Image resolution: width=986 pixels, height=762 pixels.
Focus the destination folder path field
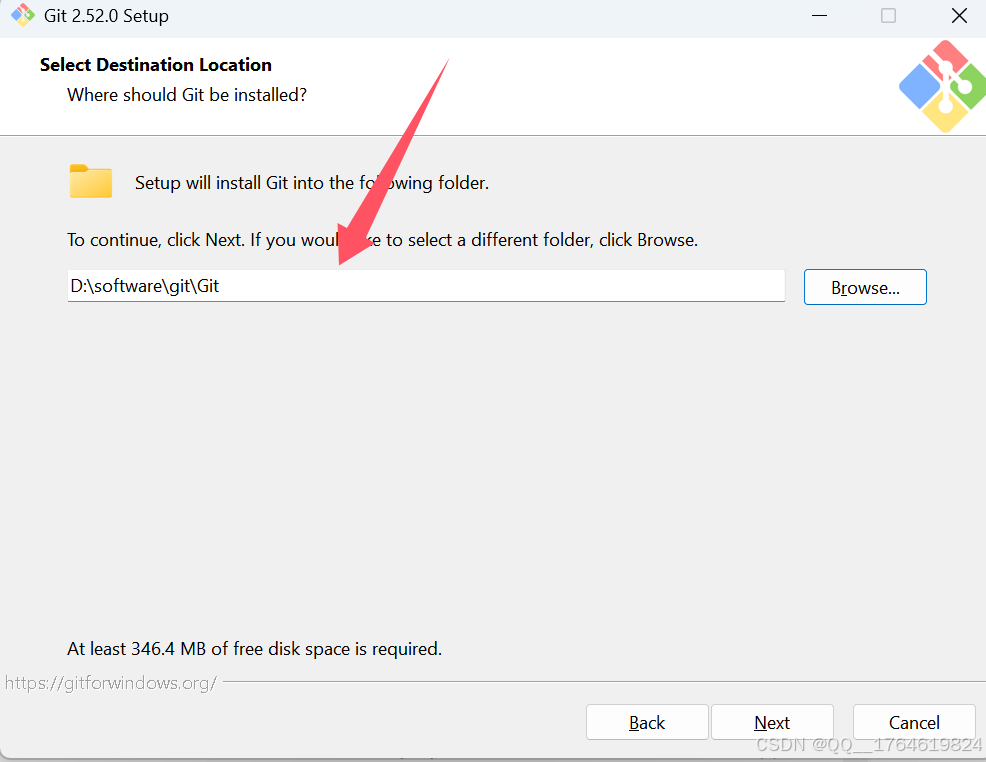click(426, 286)
